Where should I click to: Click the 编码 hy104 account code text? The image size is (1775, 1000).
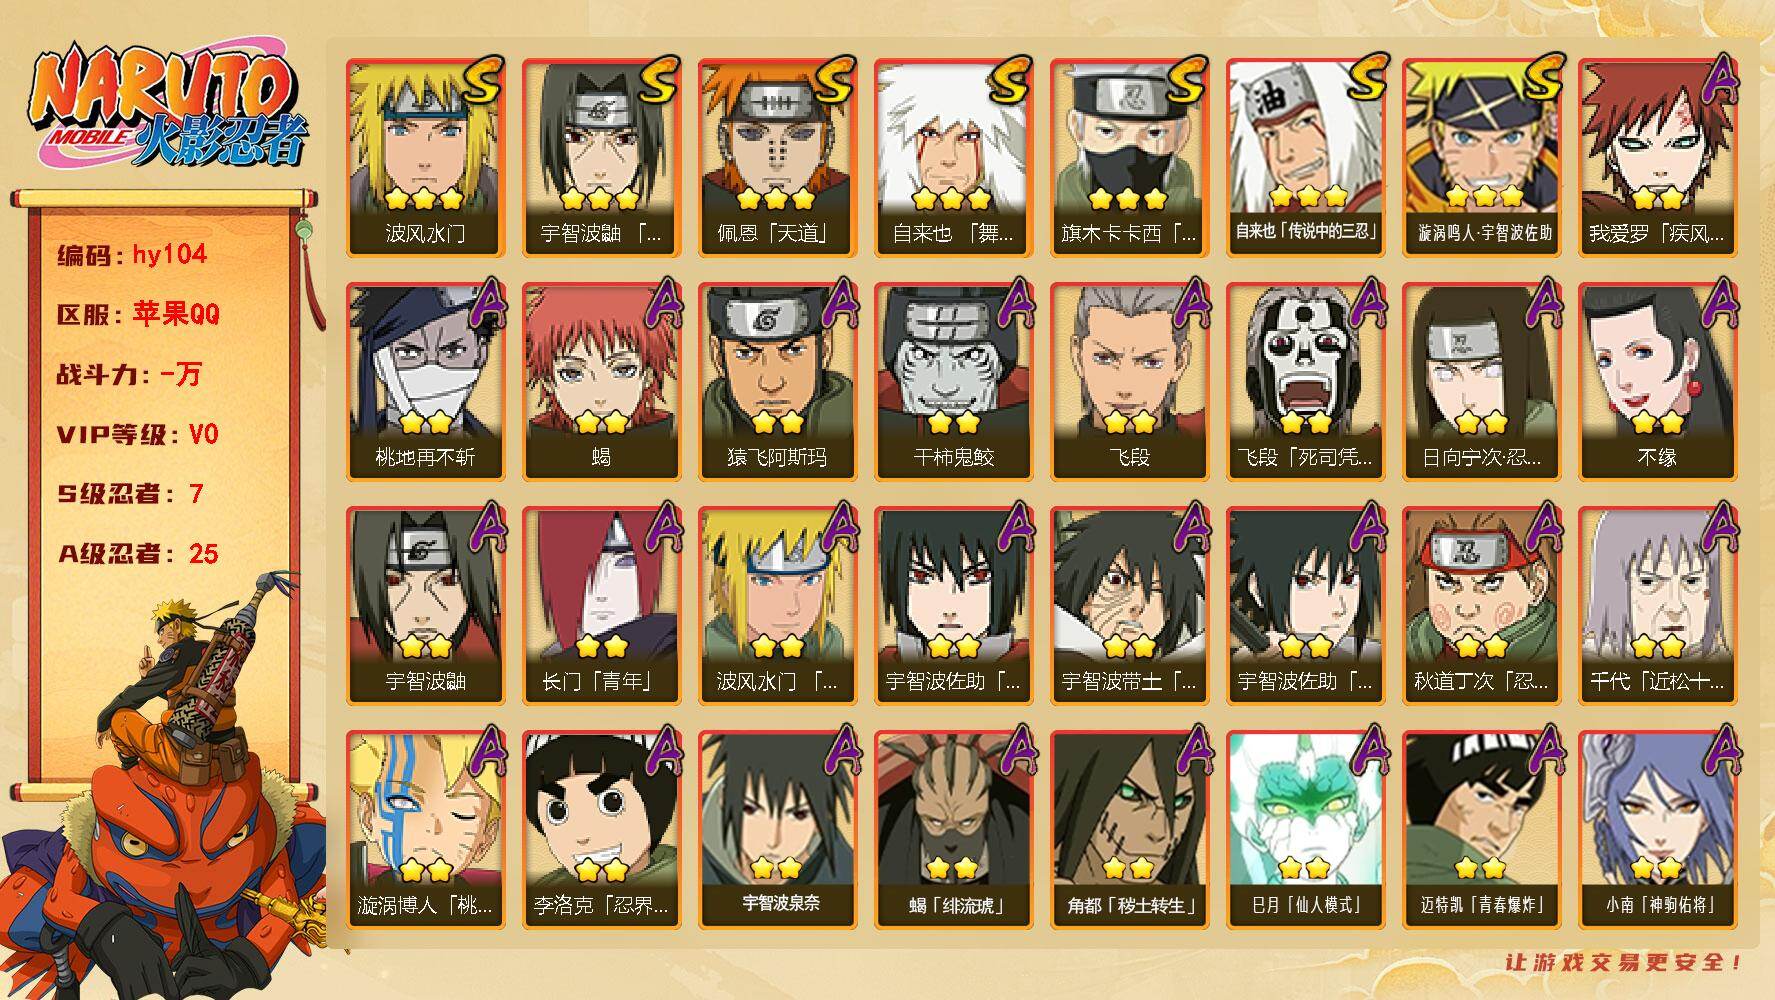coord(132,255)
